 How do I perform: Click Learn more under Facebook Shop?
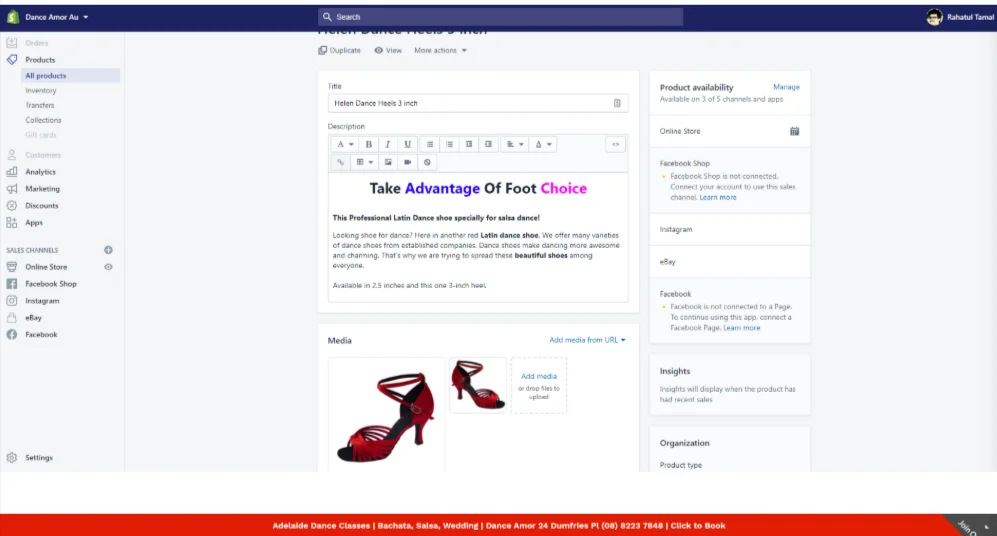click(718, 197)
